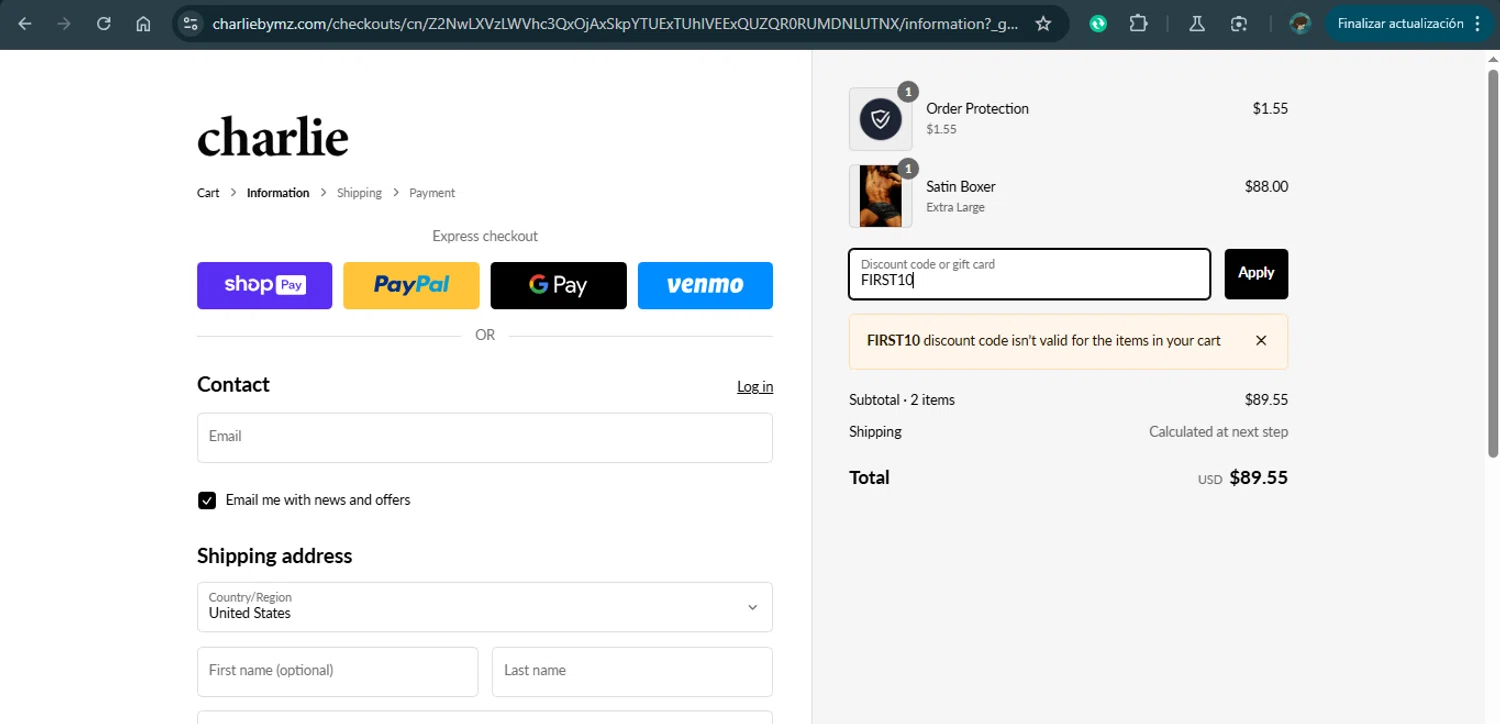Open the Country/Region dropdown
This screenshot has width=1500, height=724.
click(x=485, y=607)
